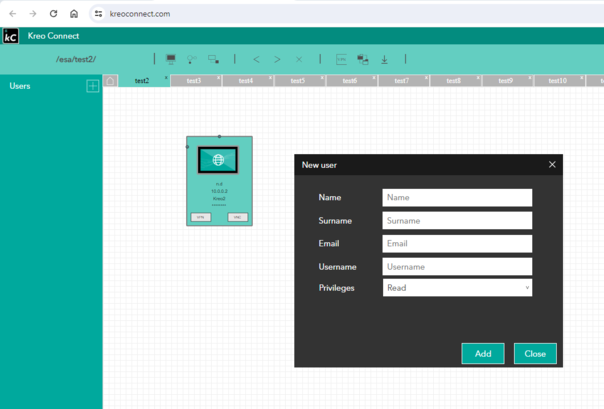Open the Privileges dropdown
This screenshot has height=409, width=604.
457,288
